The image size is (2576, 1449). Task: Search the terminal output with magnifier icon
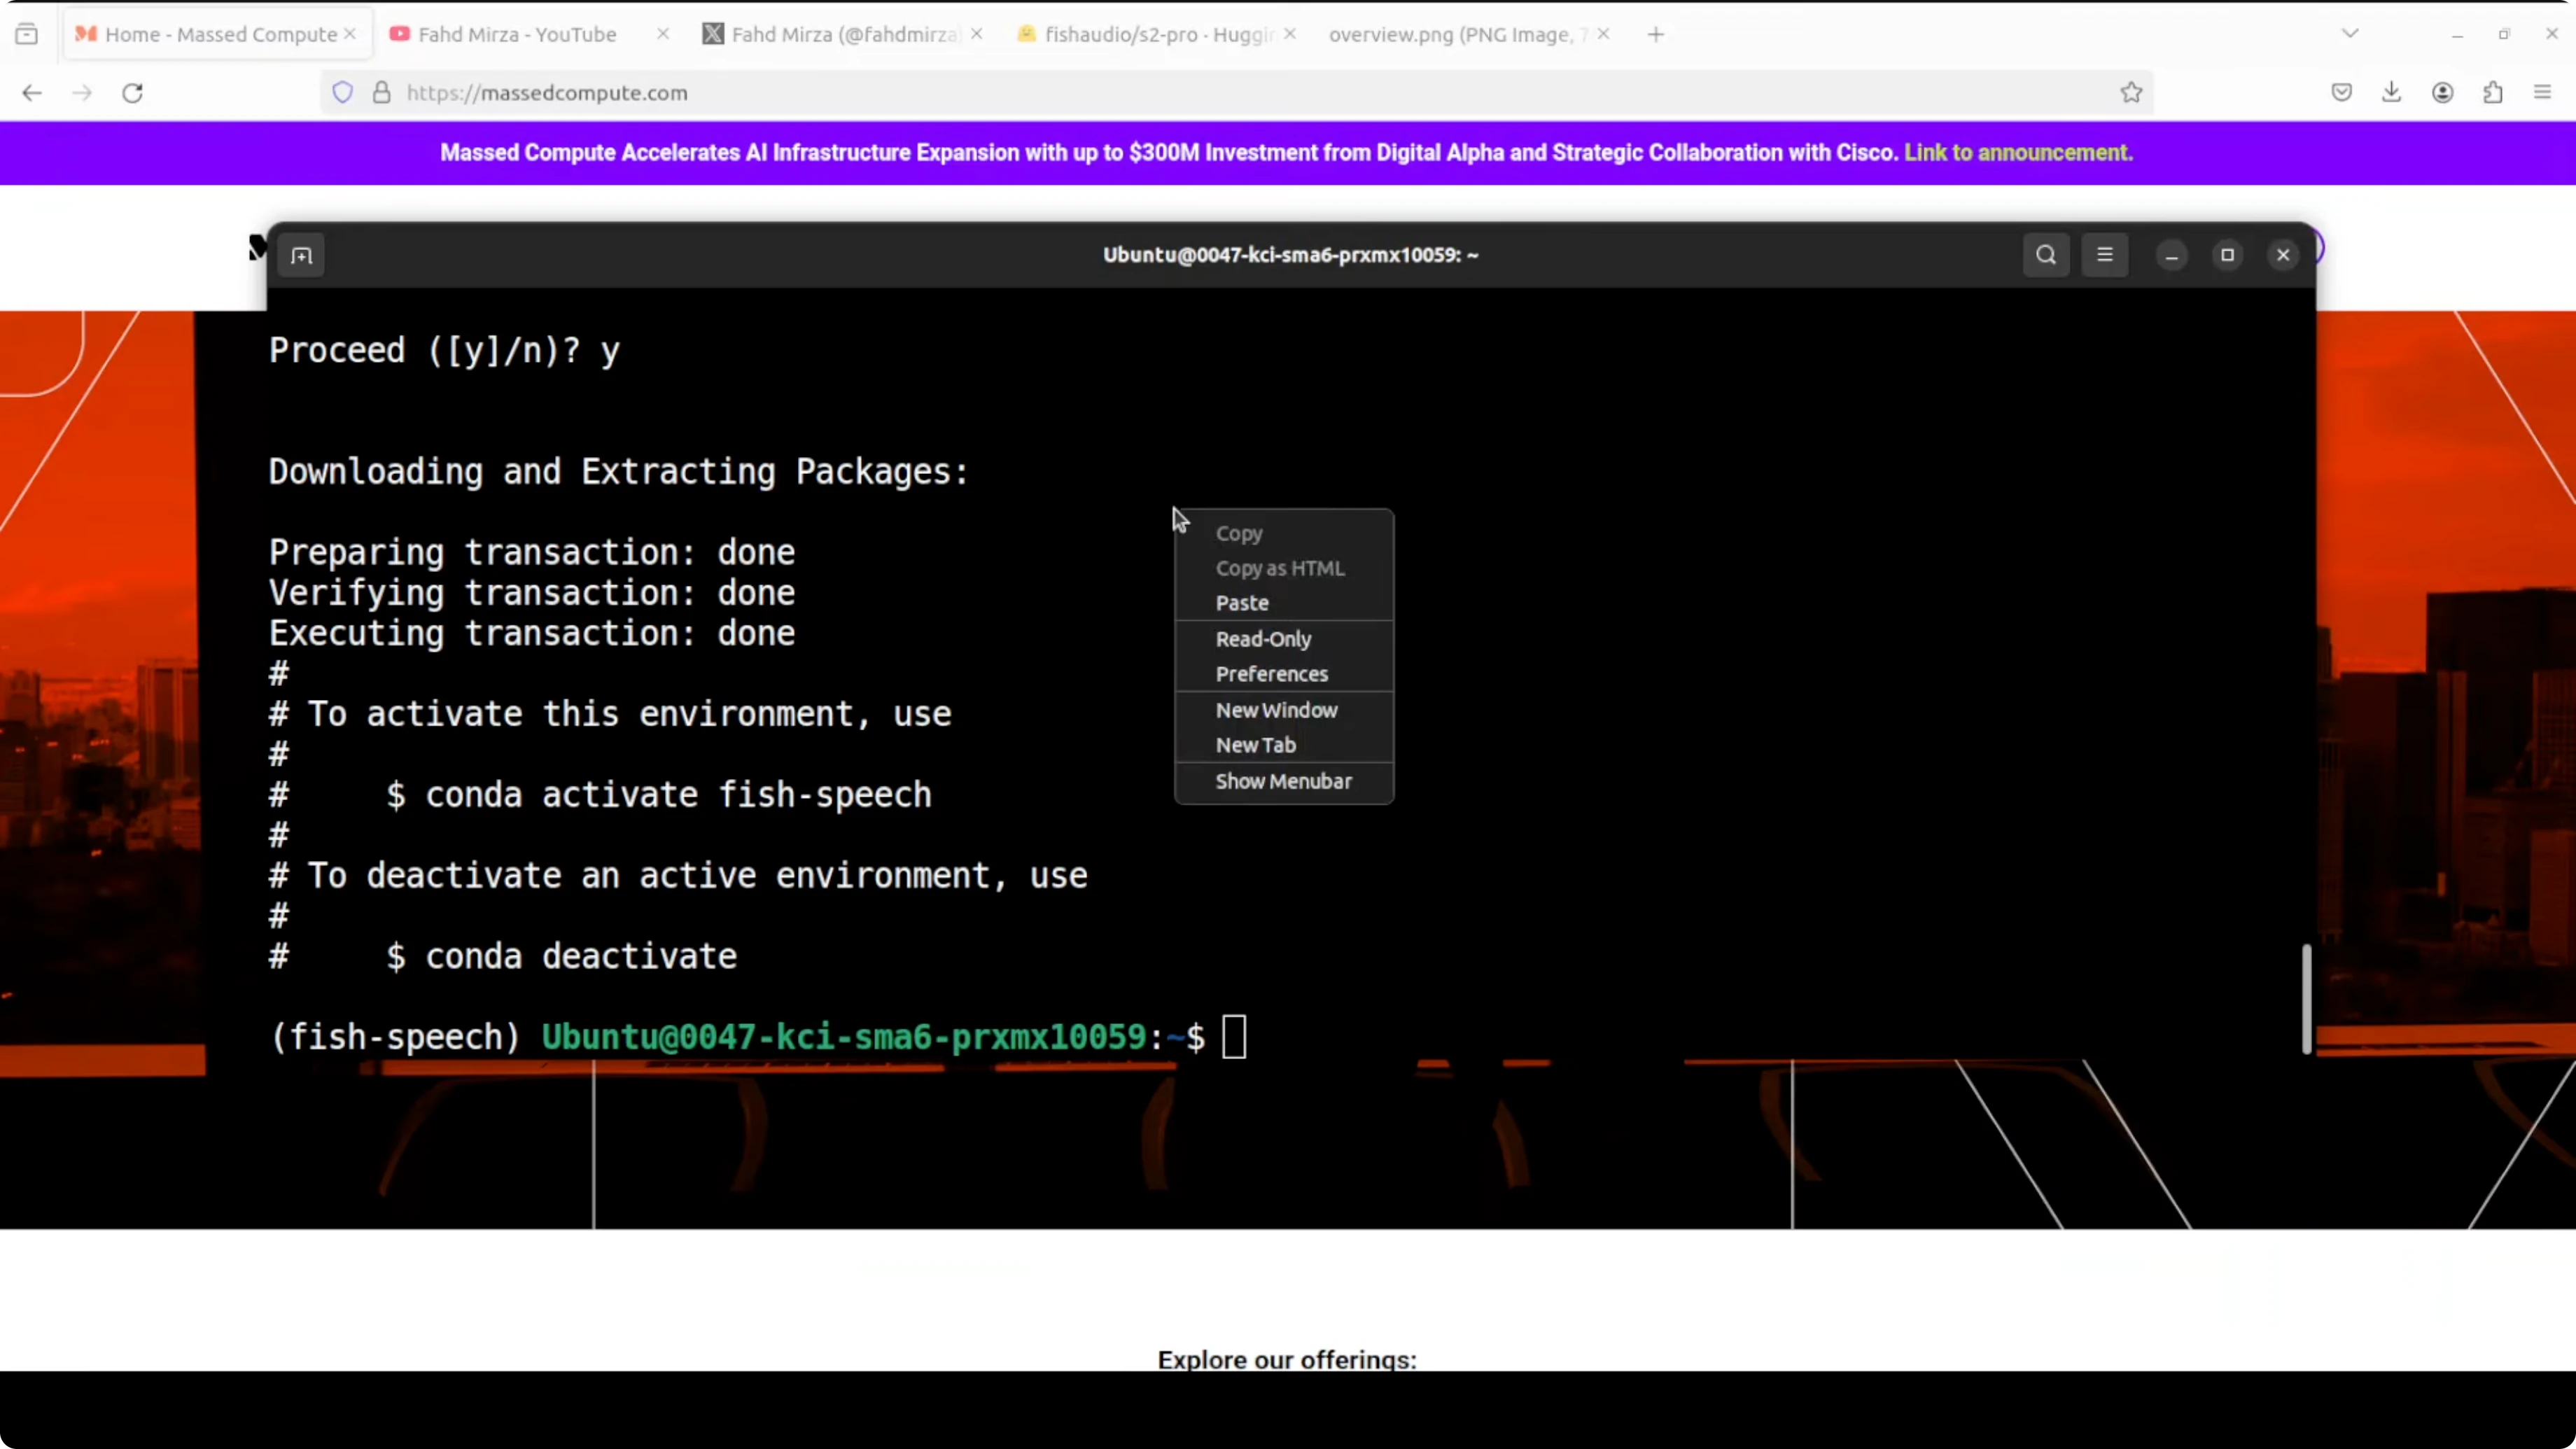pos(2046,255)
